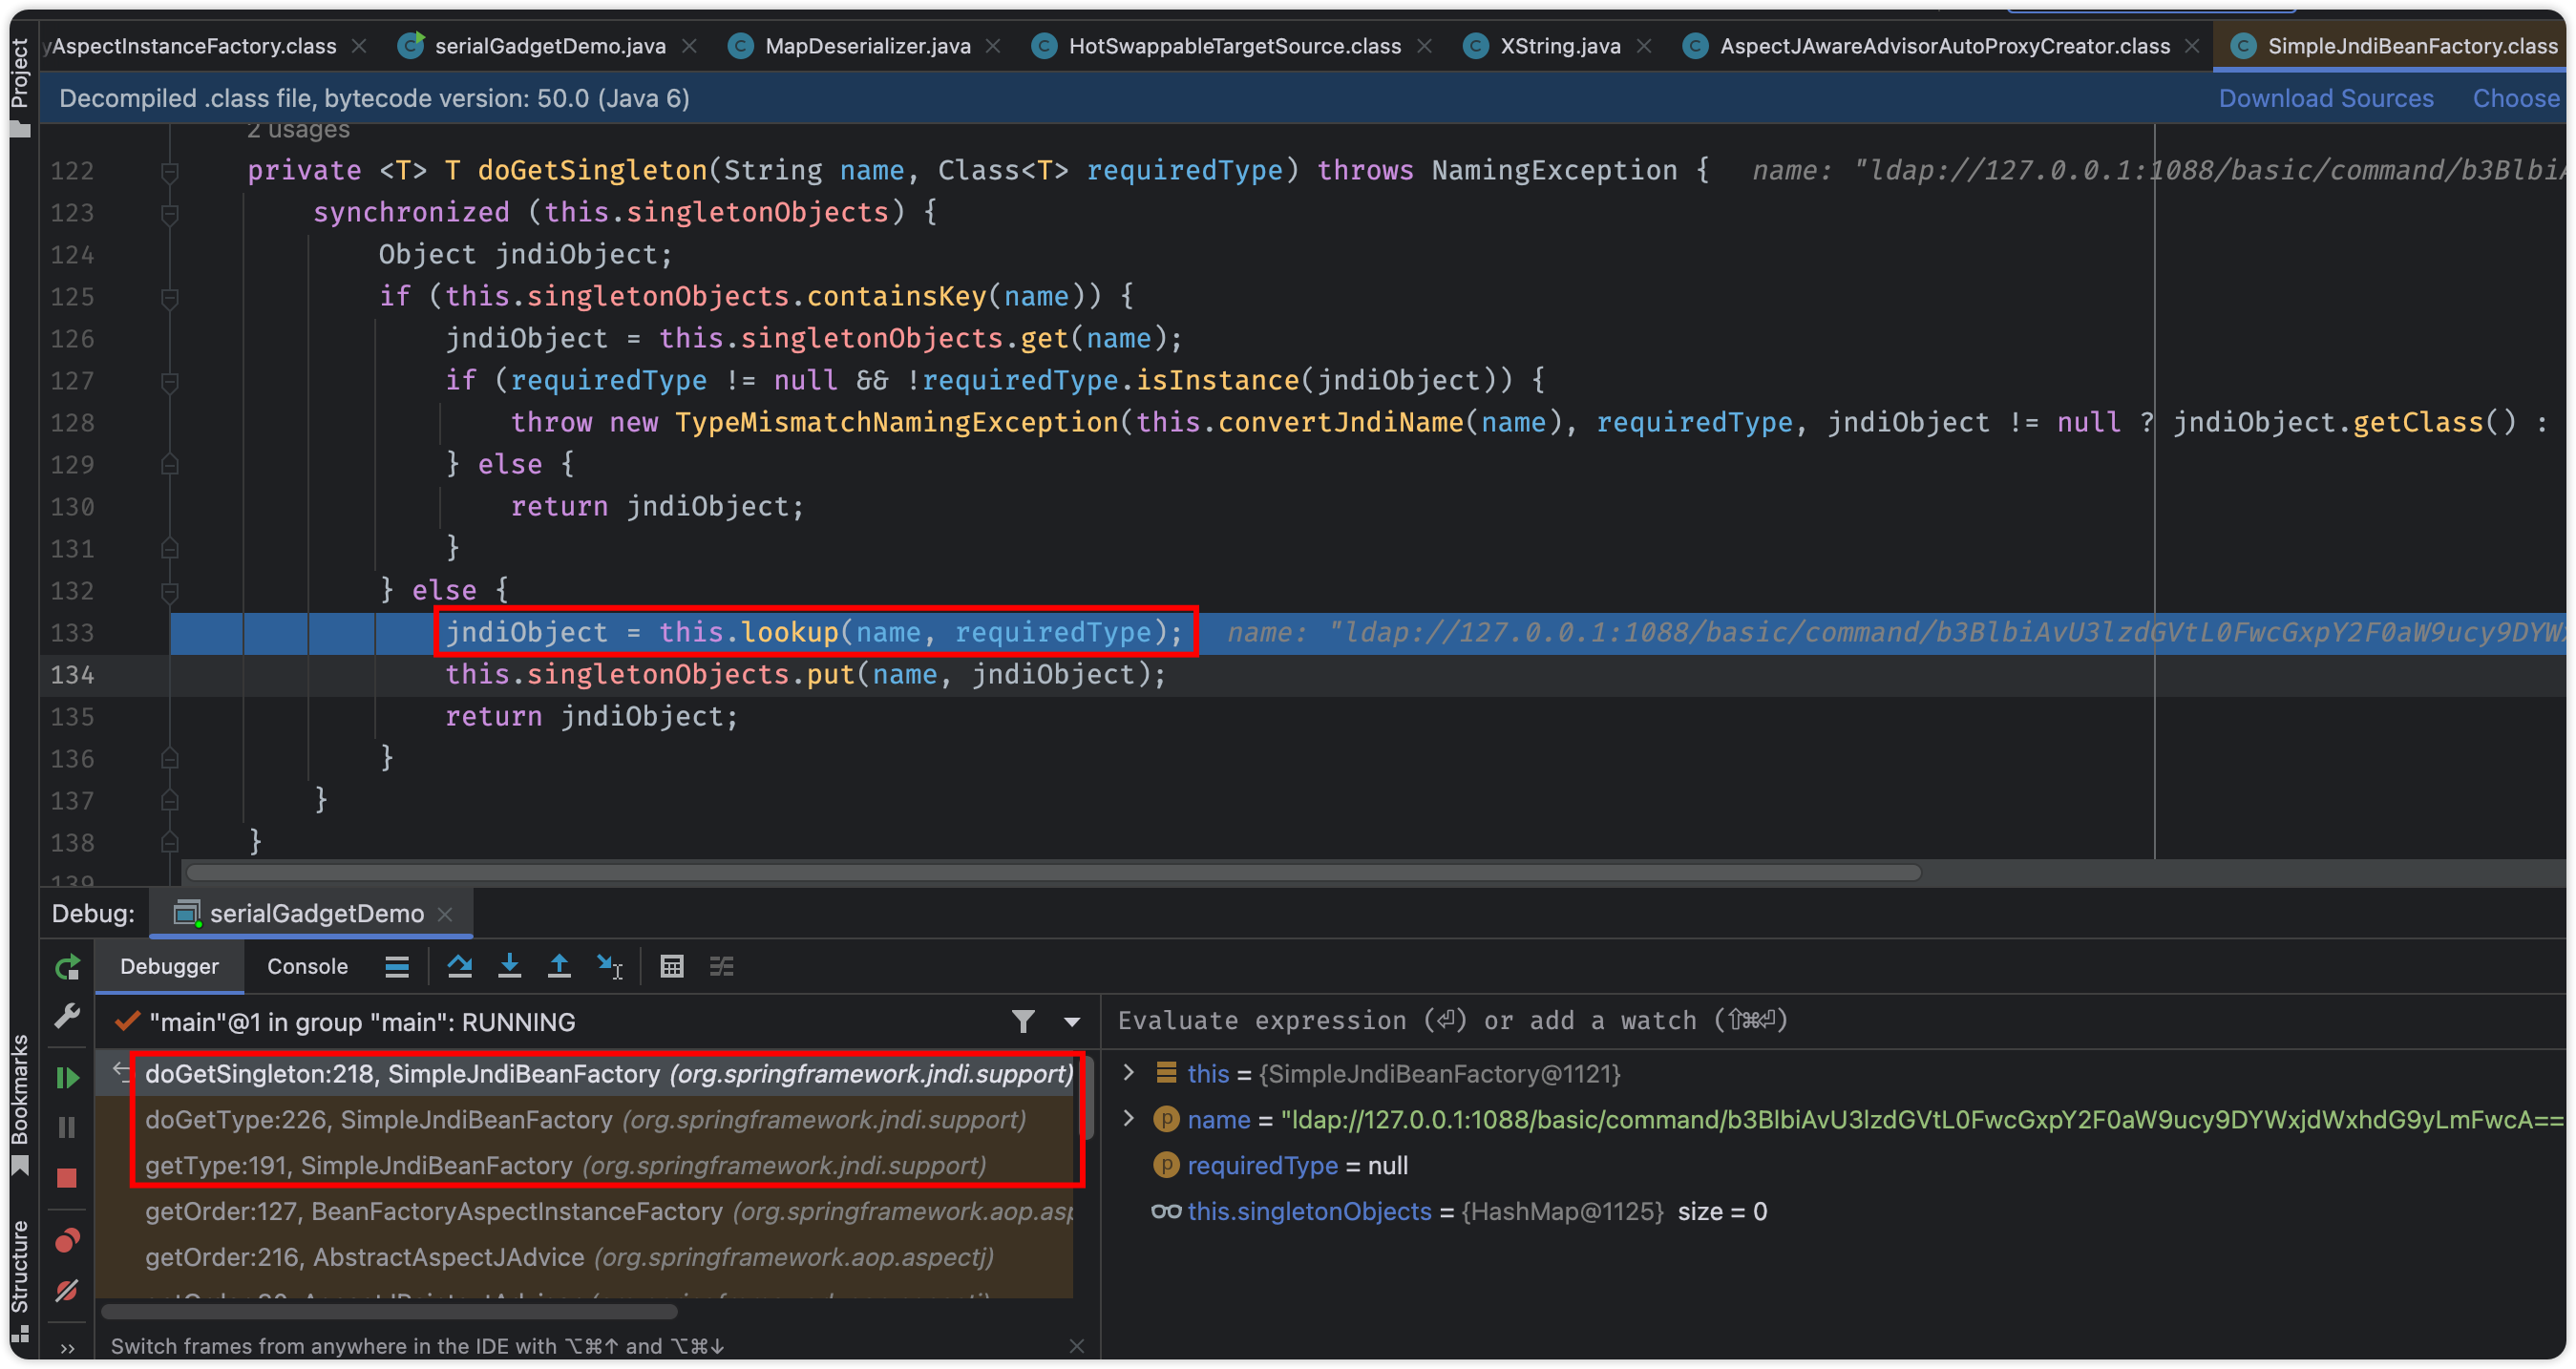Close the serialGadgetDemo.java tab
Screen dimensions: 2576x1369
click(689, 46)
